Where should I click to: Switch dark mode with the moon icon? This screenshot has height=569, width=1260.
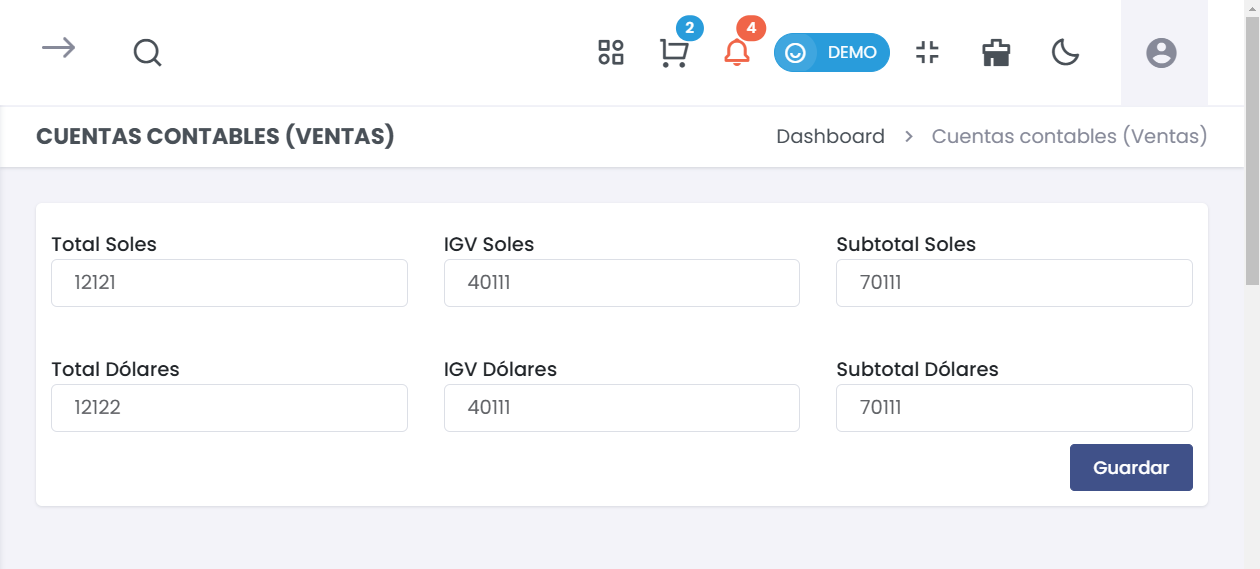point(1066,53)
